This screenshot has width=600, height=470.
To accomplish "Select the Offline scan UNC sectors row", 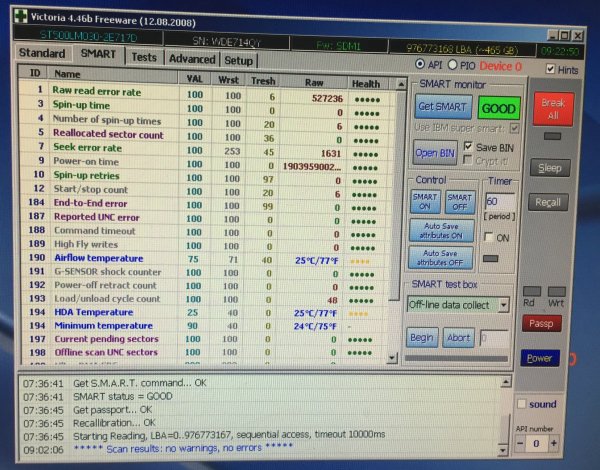I will click(x=203, y=352).
